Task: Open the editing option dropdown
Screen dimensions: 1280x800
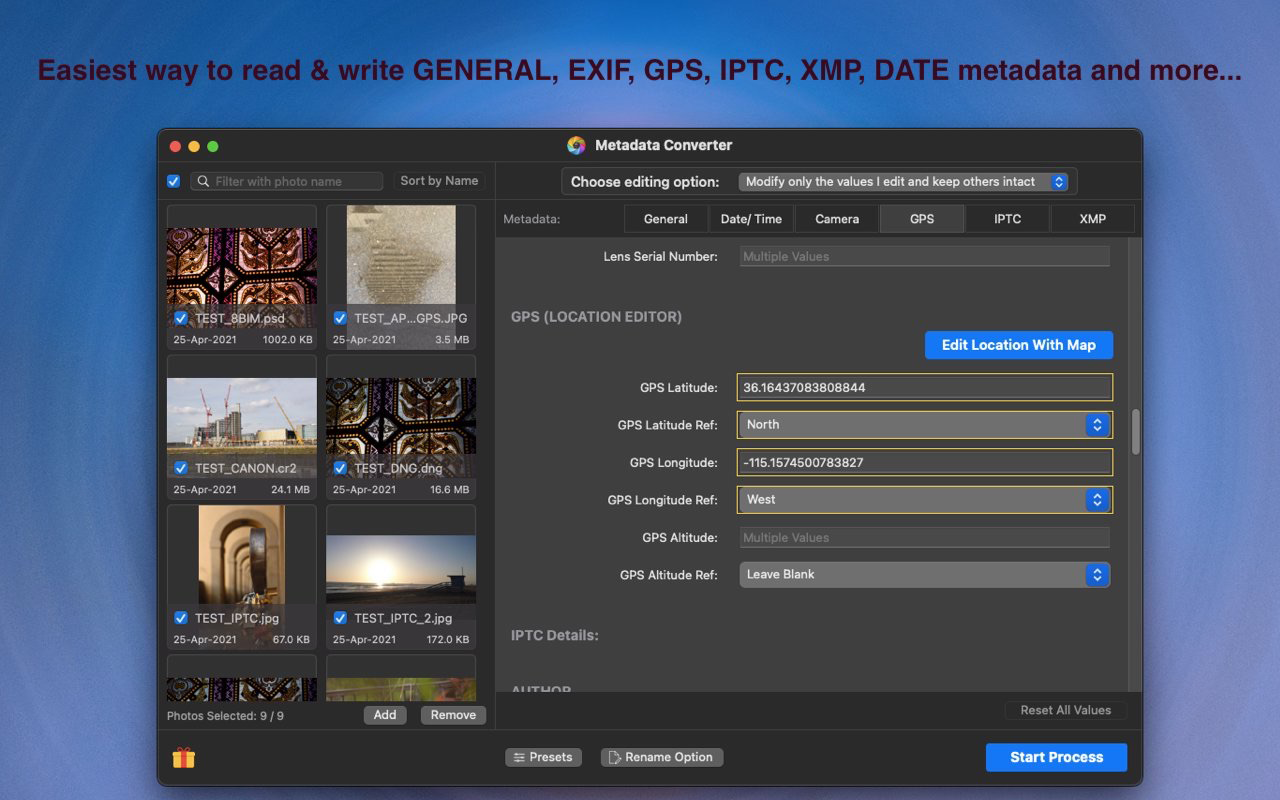Action: pos(904,182)
